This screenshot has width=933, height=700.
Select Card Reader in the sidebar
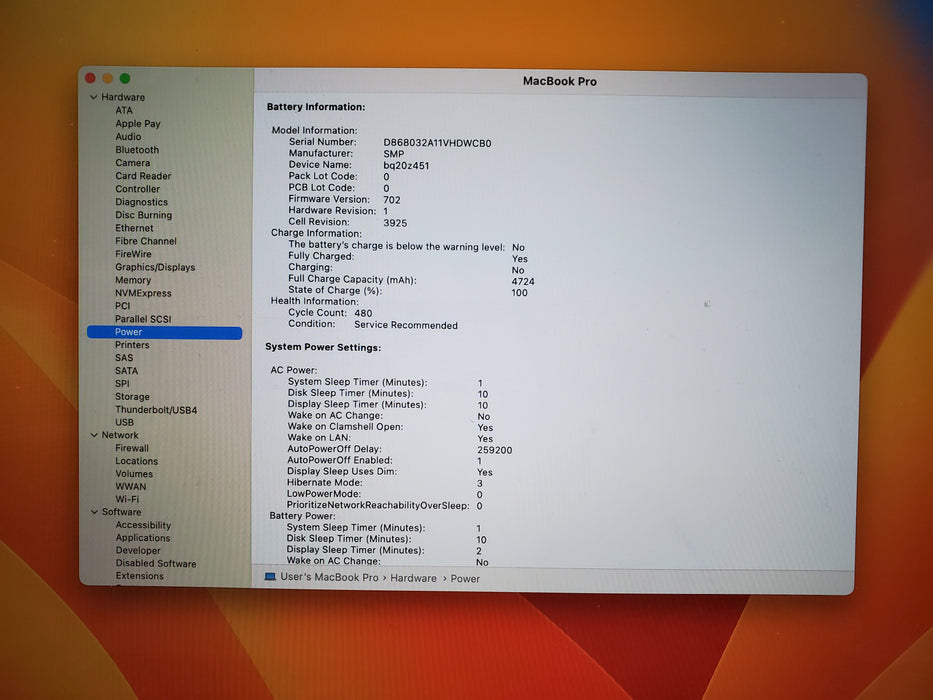[143, 176]
